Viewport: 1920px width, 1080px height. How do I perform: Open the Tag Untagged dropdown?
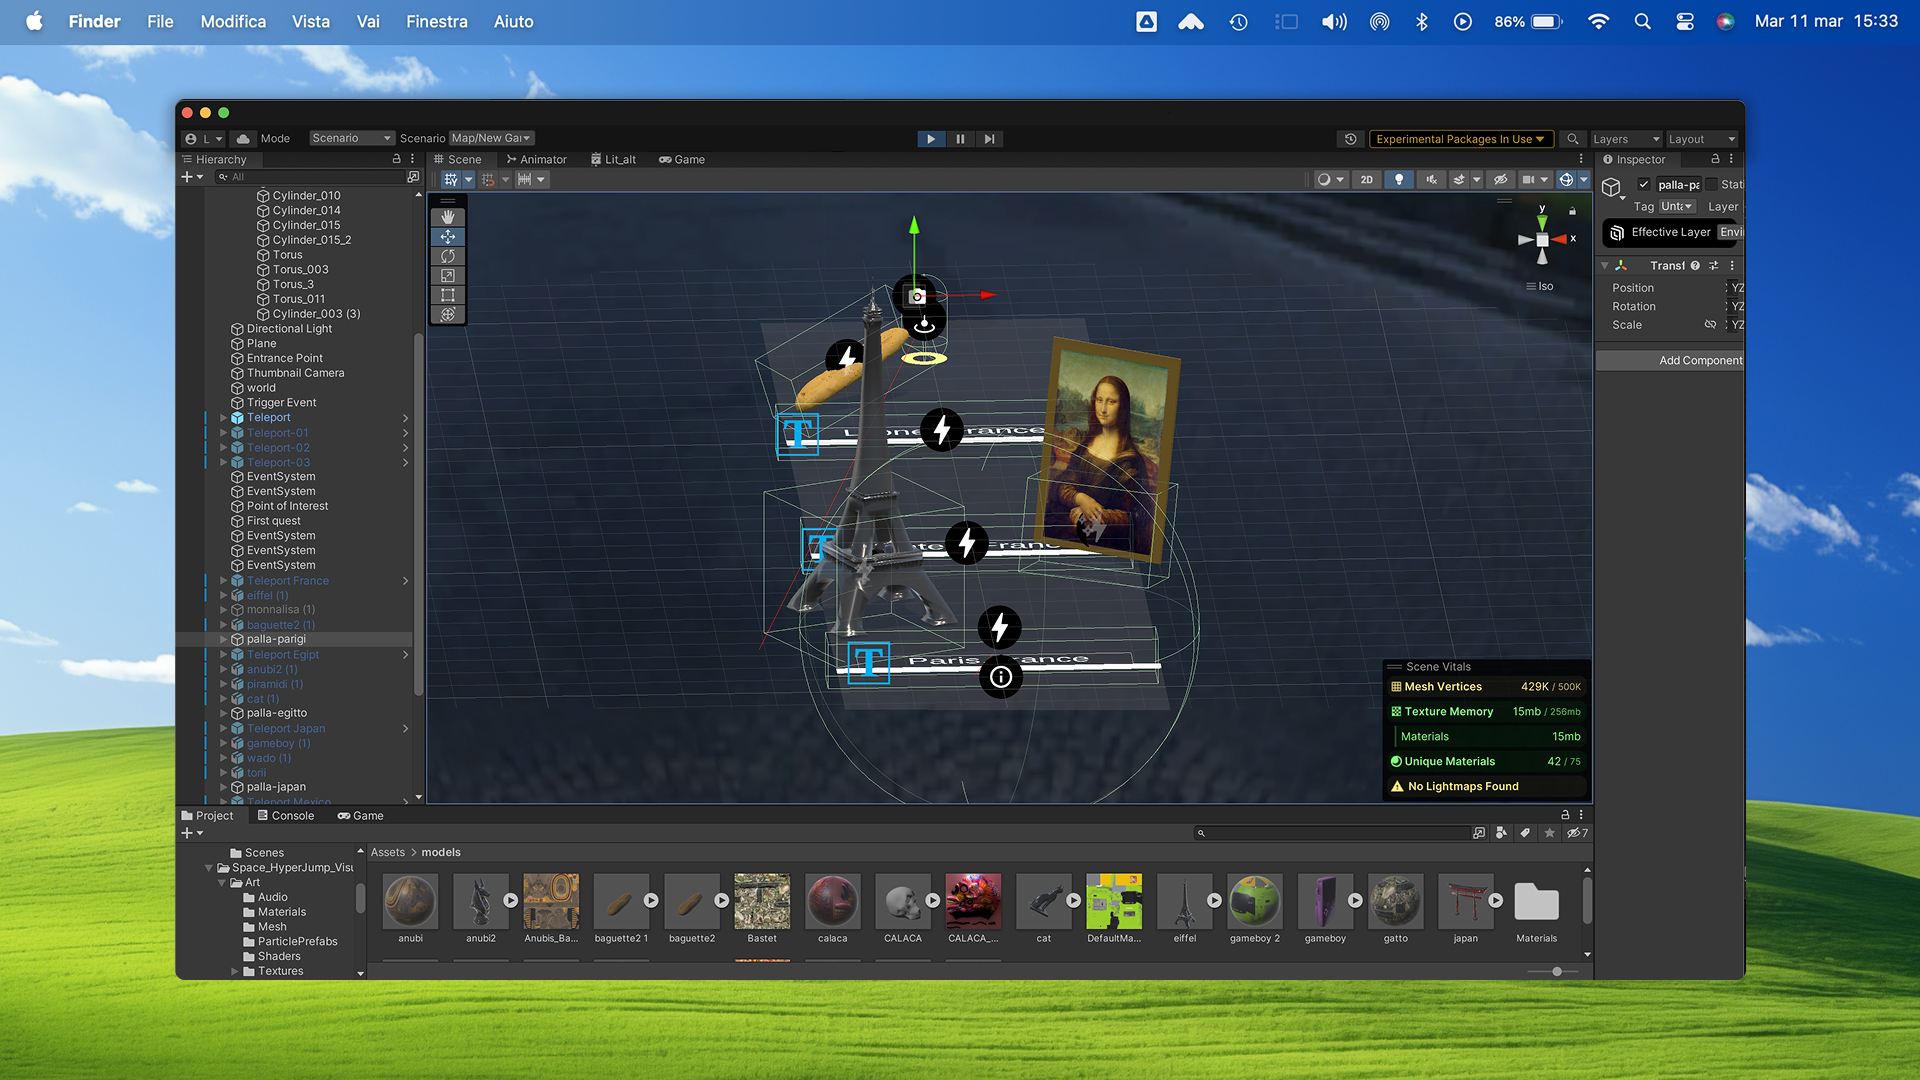(x=1677, y=207)
